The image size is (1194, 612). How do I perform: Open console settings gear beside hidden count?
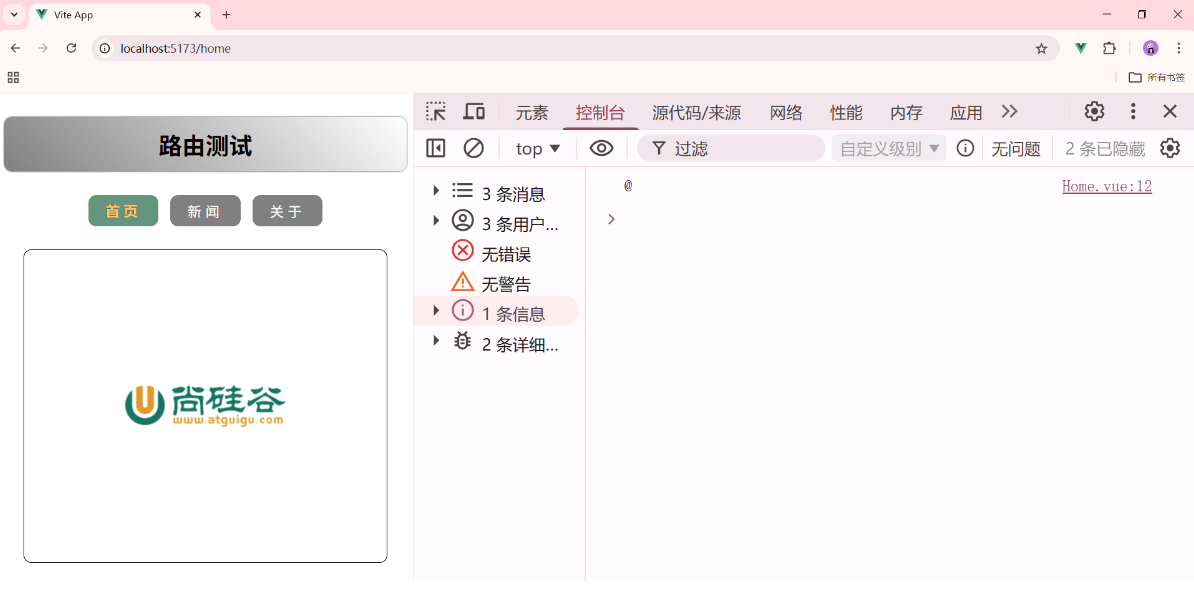1170,148
